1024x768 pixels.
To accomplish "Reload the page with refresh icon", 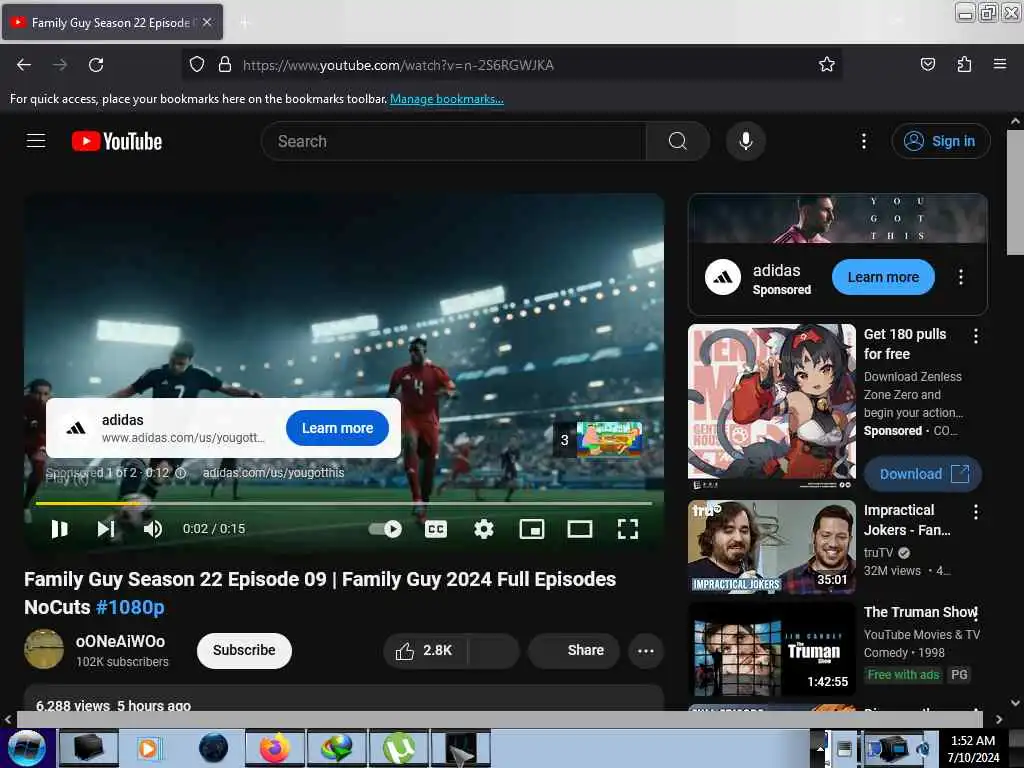I will coord(96,65).
